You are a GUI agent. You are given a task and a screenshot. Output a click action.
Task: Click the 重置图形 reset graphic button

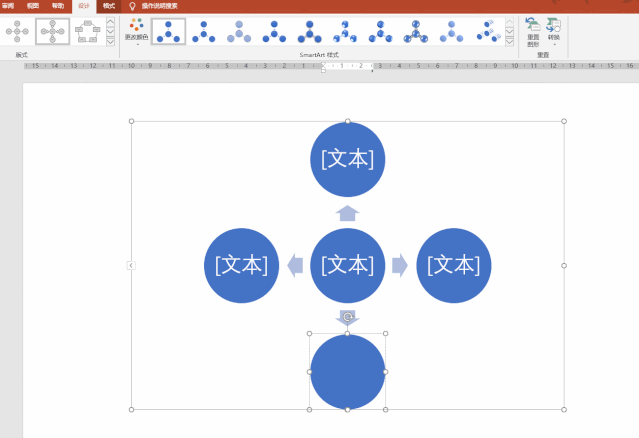(x=533, y=32)
